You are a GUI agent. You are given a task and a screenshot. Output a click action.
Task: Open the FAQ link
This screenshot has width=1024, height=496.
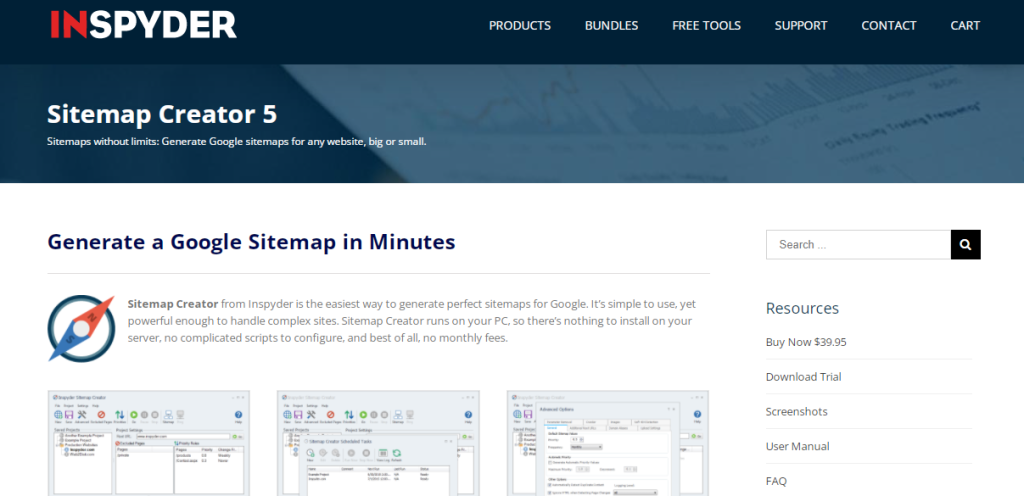[x=776, y=481]
